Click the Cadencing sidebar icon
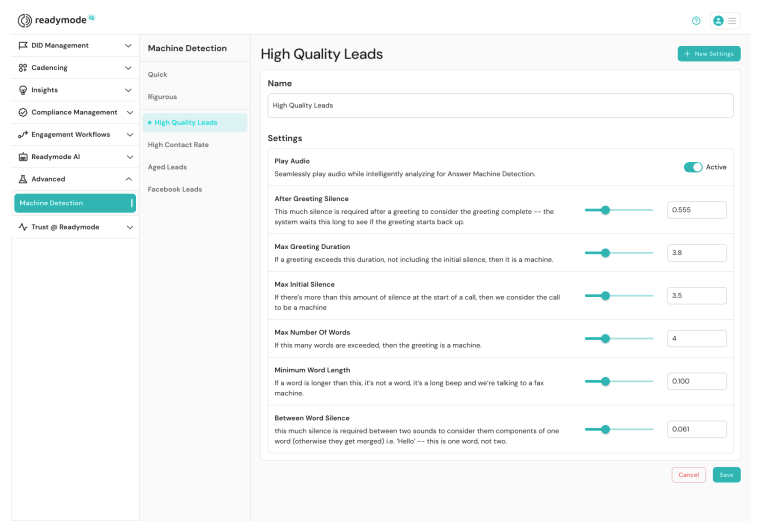The height and width of the screenshot is (526, 757). [23, 68]
